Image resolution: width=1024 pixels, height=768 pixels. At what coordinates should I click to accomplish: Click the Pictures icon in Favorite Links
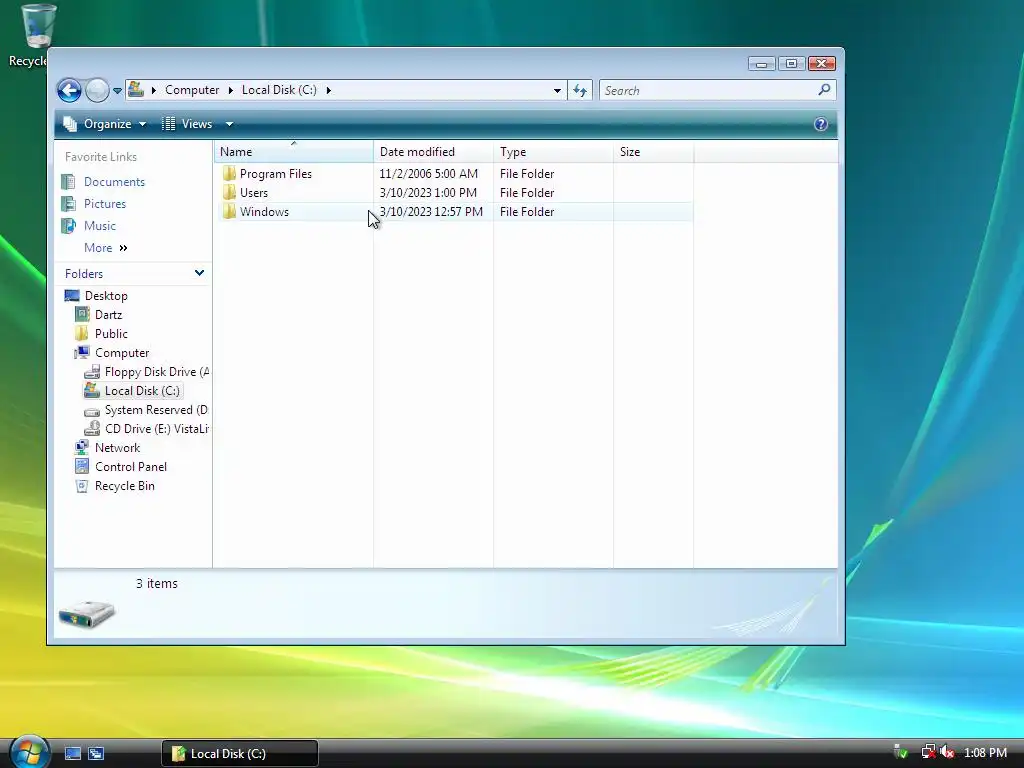tap(69, 204)
